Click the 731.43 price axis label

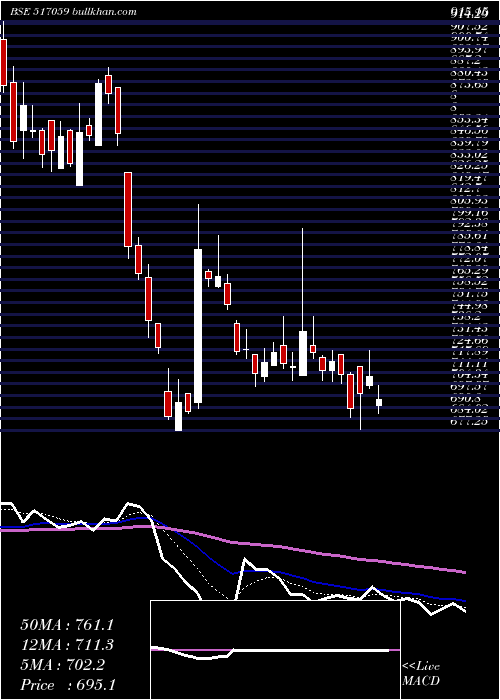469,329
